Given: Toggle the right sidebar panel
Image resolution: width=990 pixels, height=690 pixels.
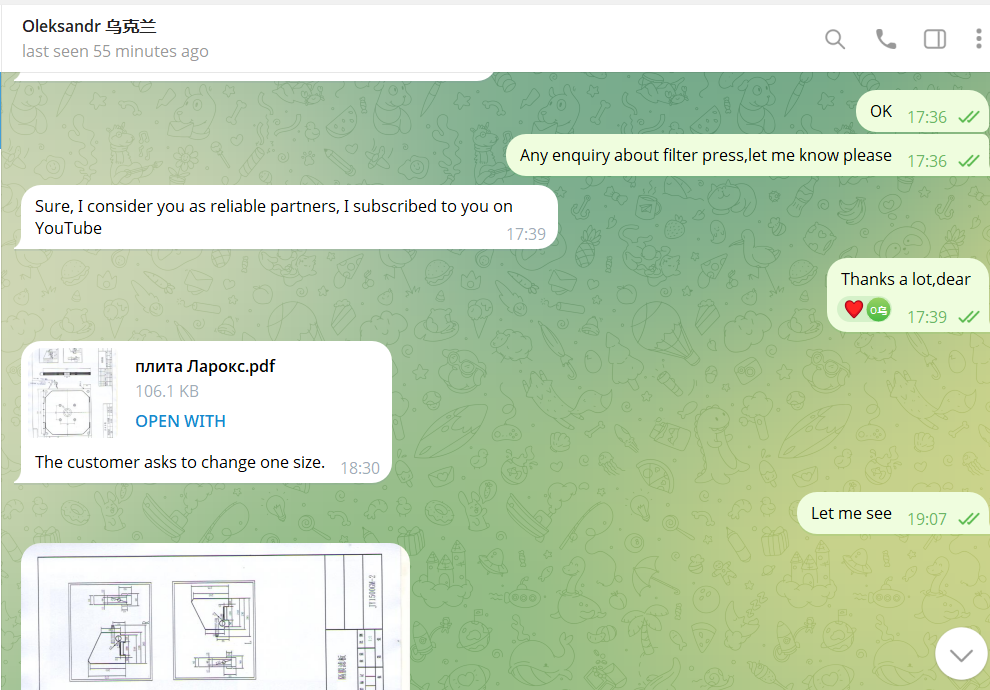Looking at the screenshot, I should coord(935,39).
